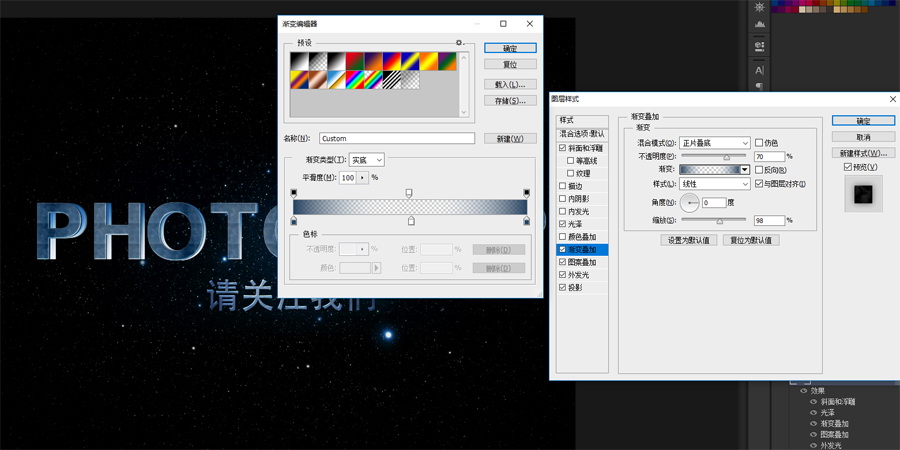The height and width of the screenshot is (450, 900).
Task: Open the 样式 gradient style dropdown
Action: click(x=715, y=184)
